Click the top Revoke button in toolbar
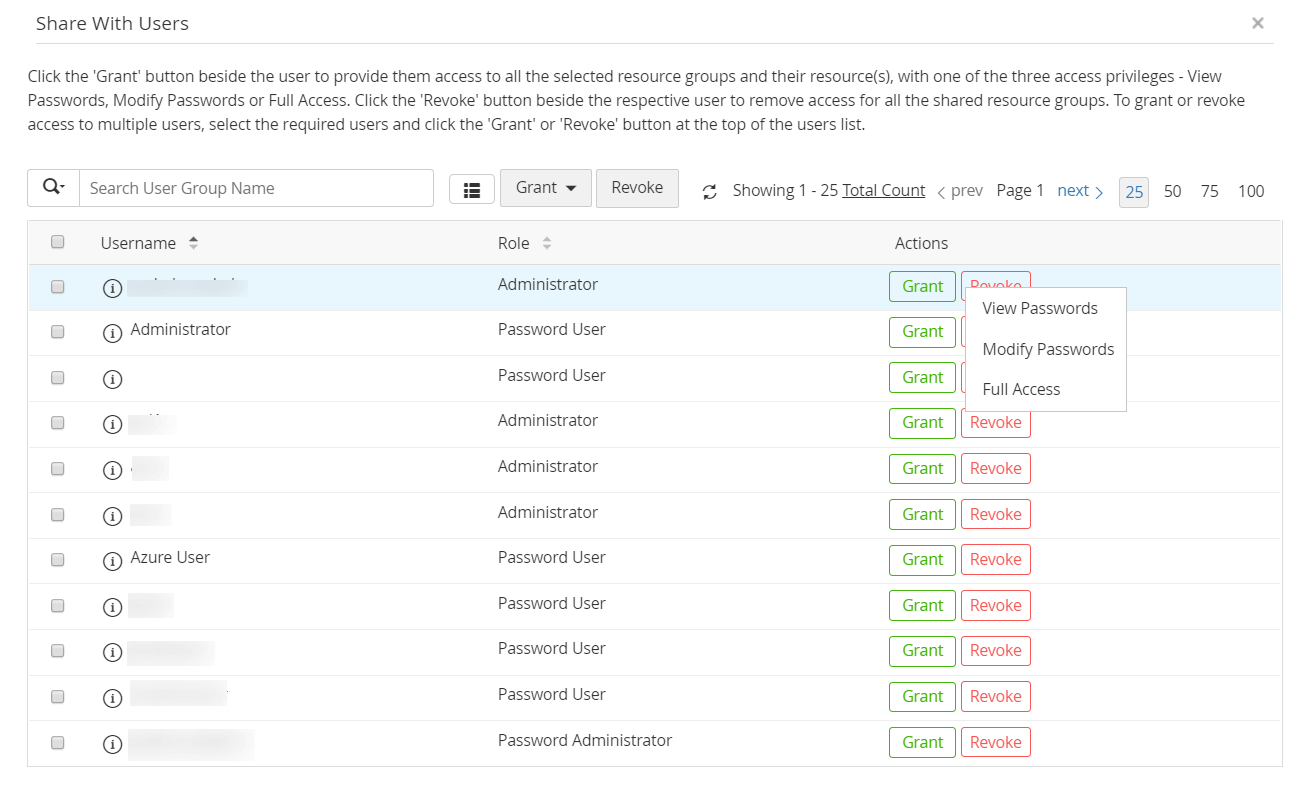This screenshot has width=1307, height=794. coord(637,188)
